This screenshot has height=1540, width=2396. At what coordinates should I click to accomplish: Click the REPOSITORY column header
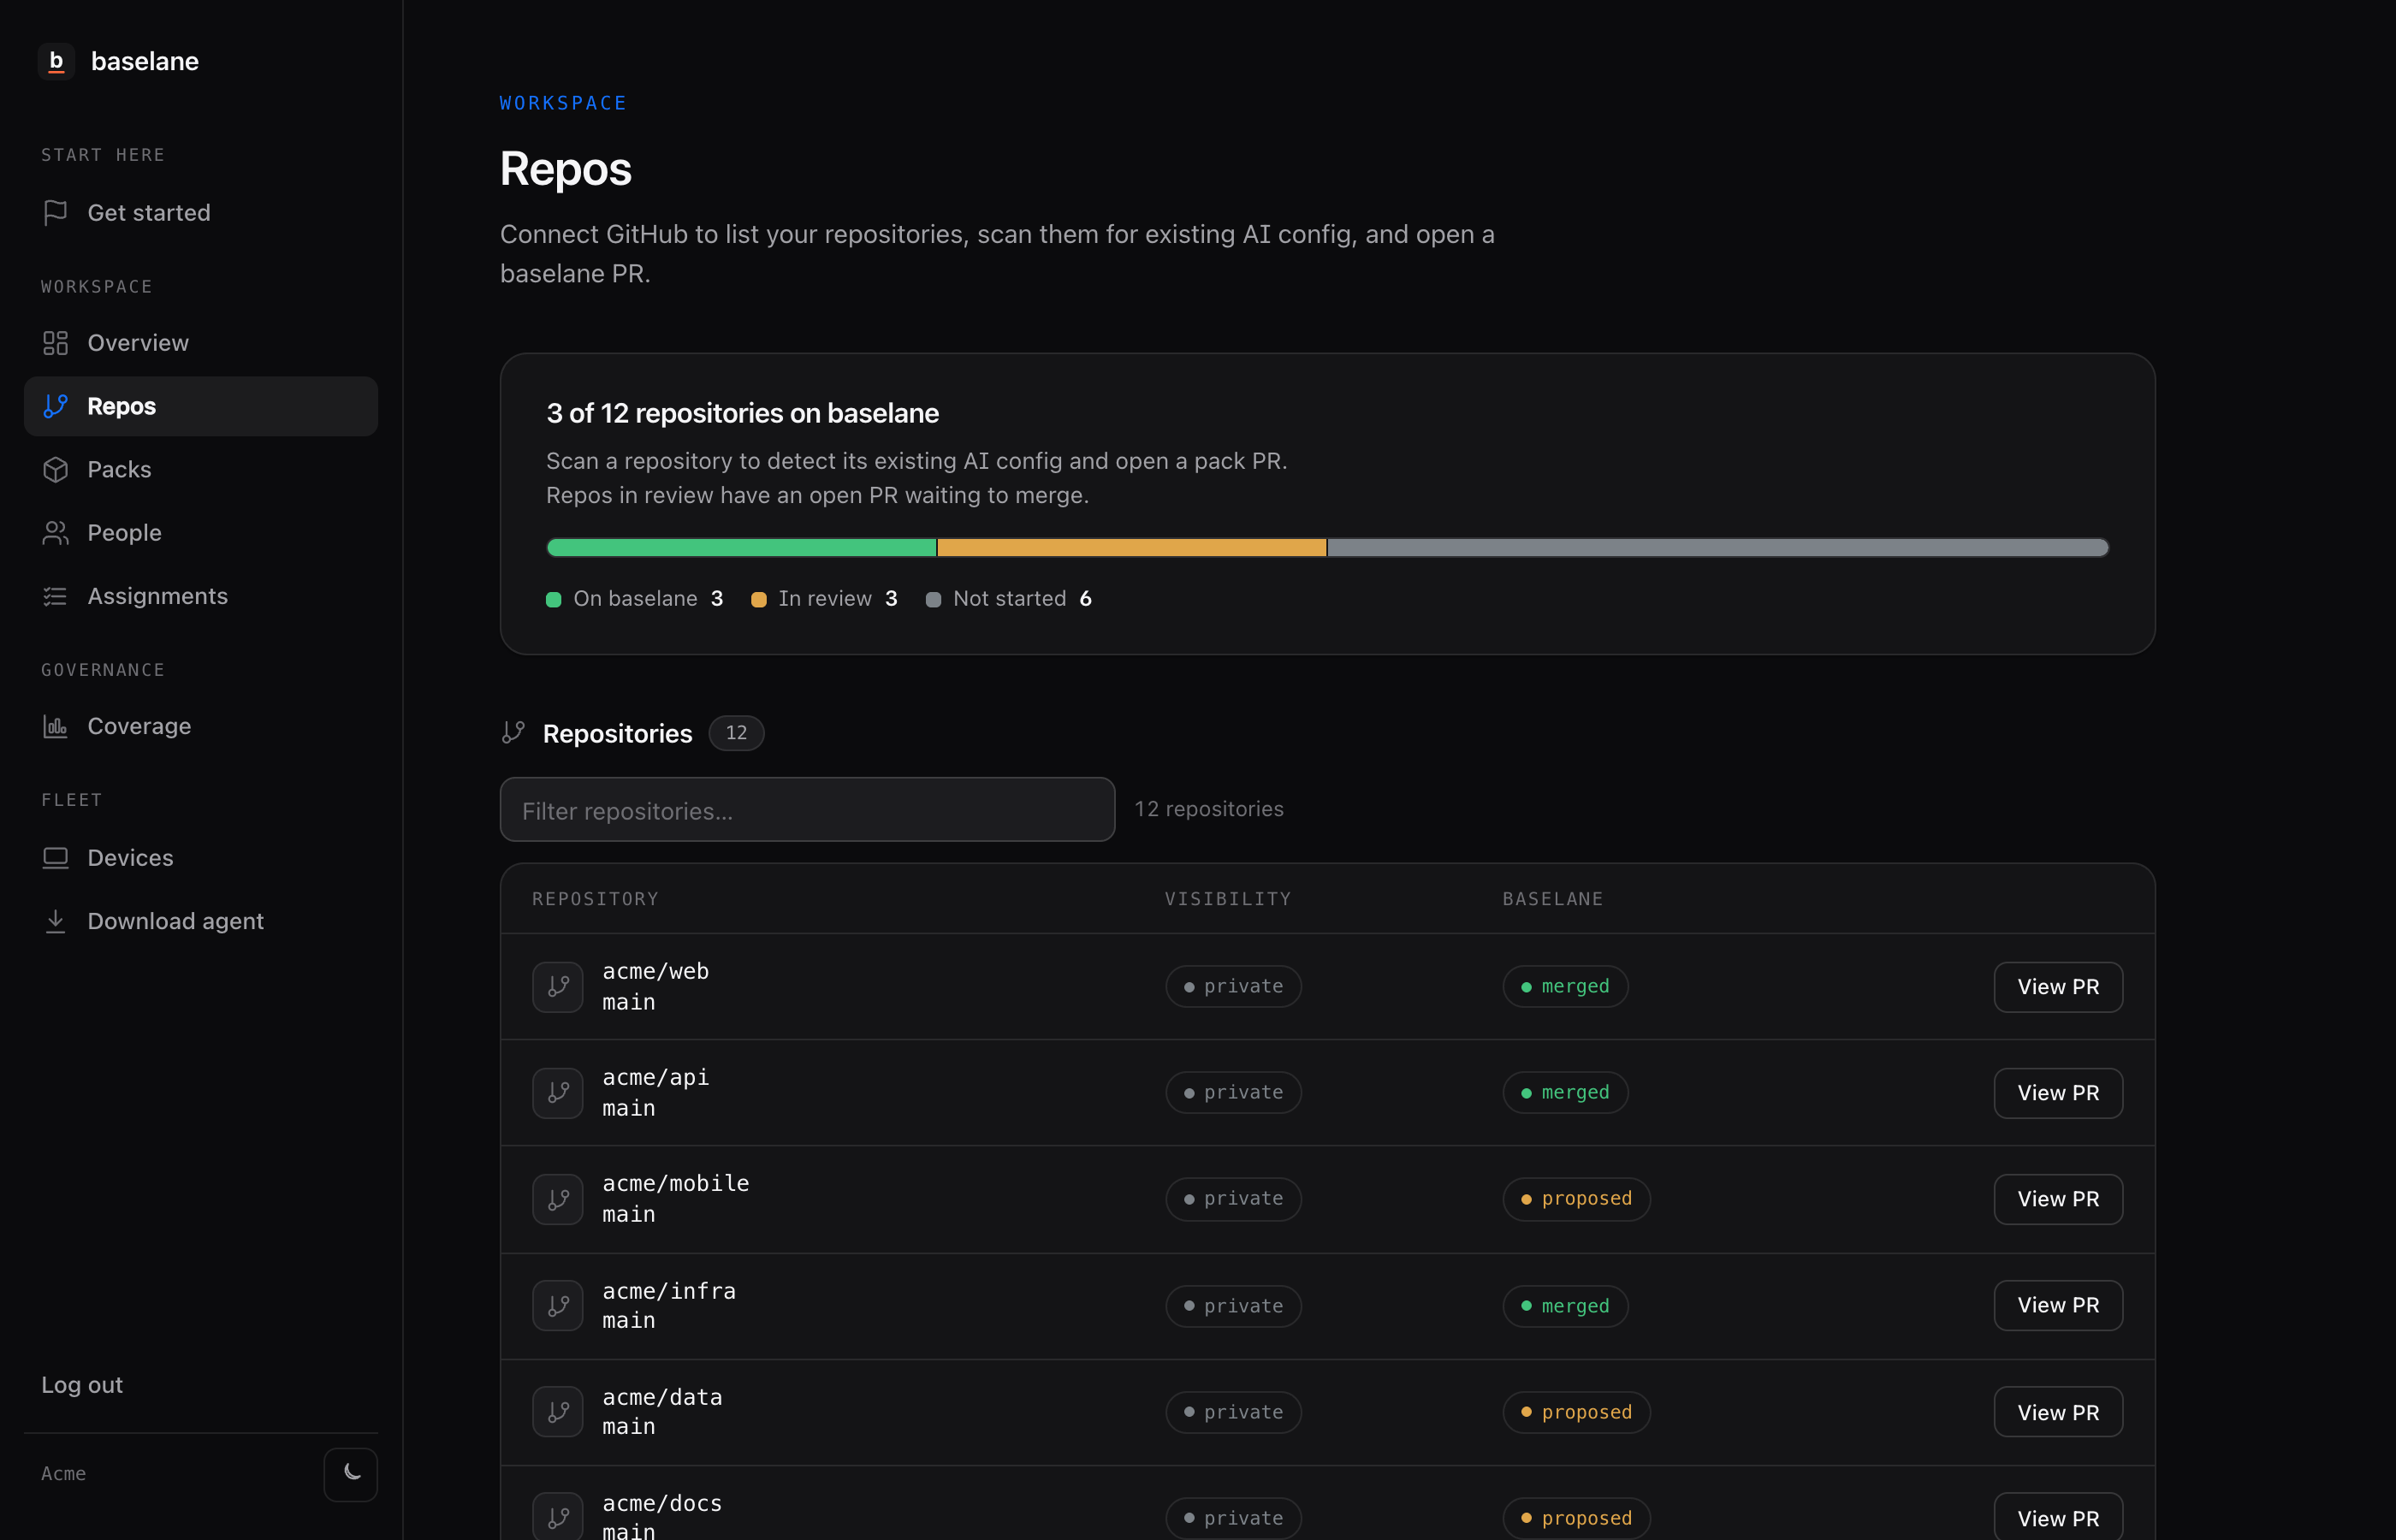pos(595,899)
